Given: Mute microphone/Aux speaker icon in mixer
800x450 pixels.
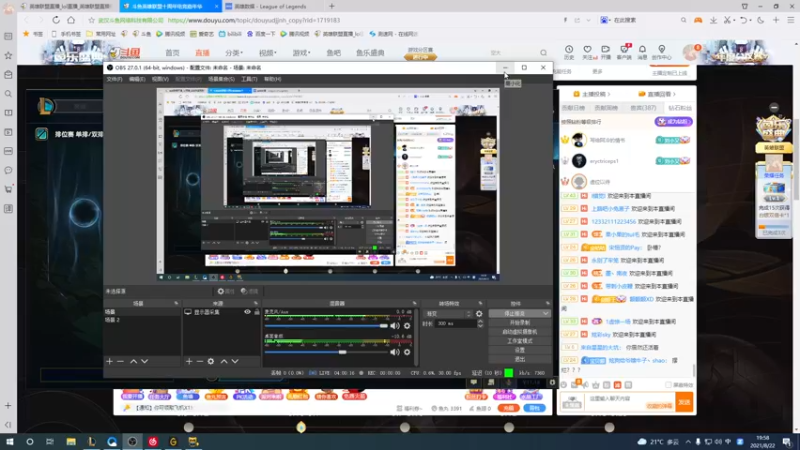Looking at the screenshot, I should tap(395, 326).
